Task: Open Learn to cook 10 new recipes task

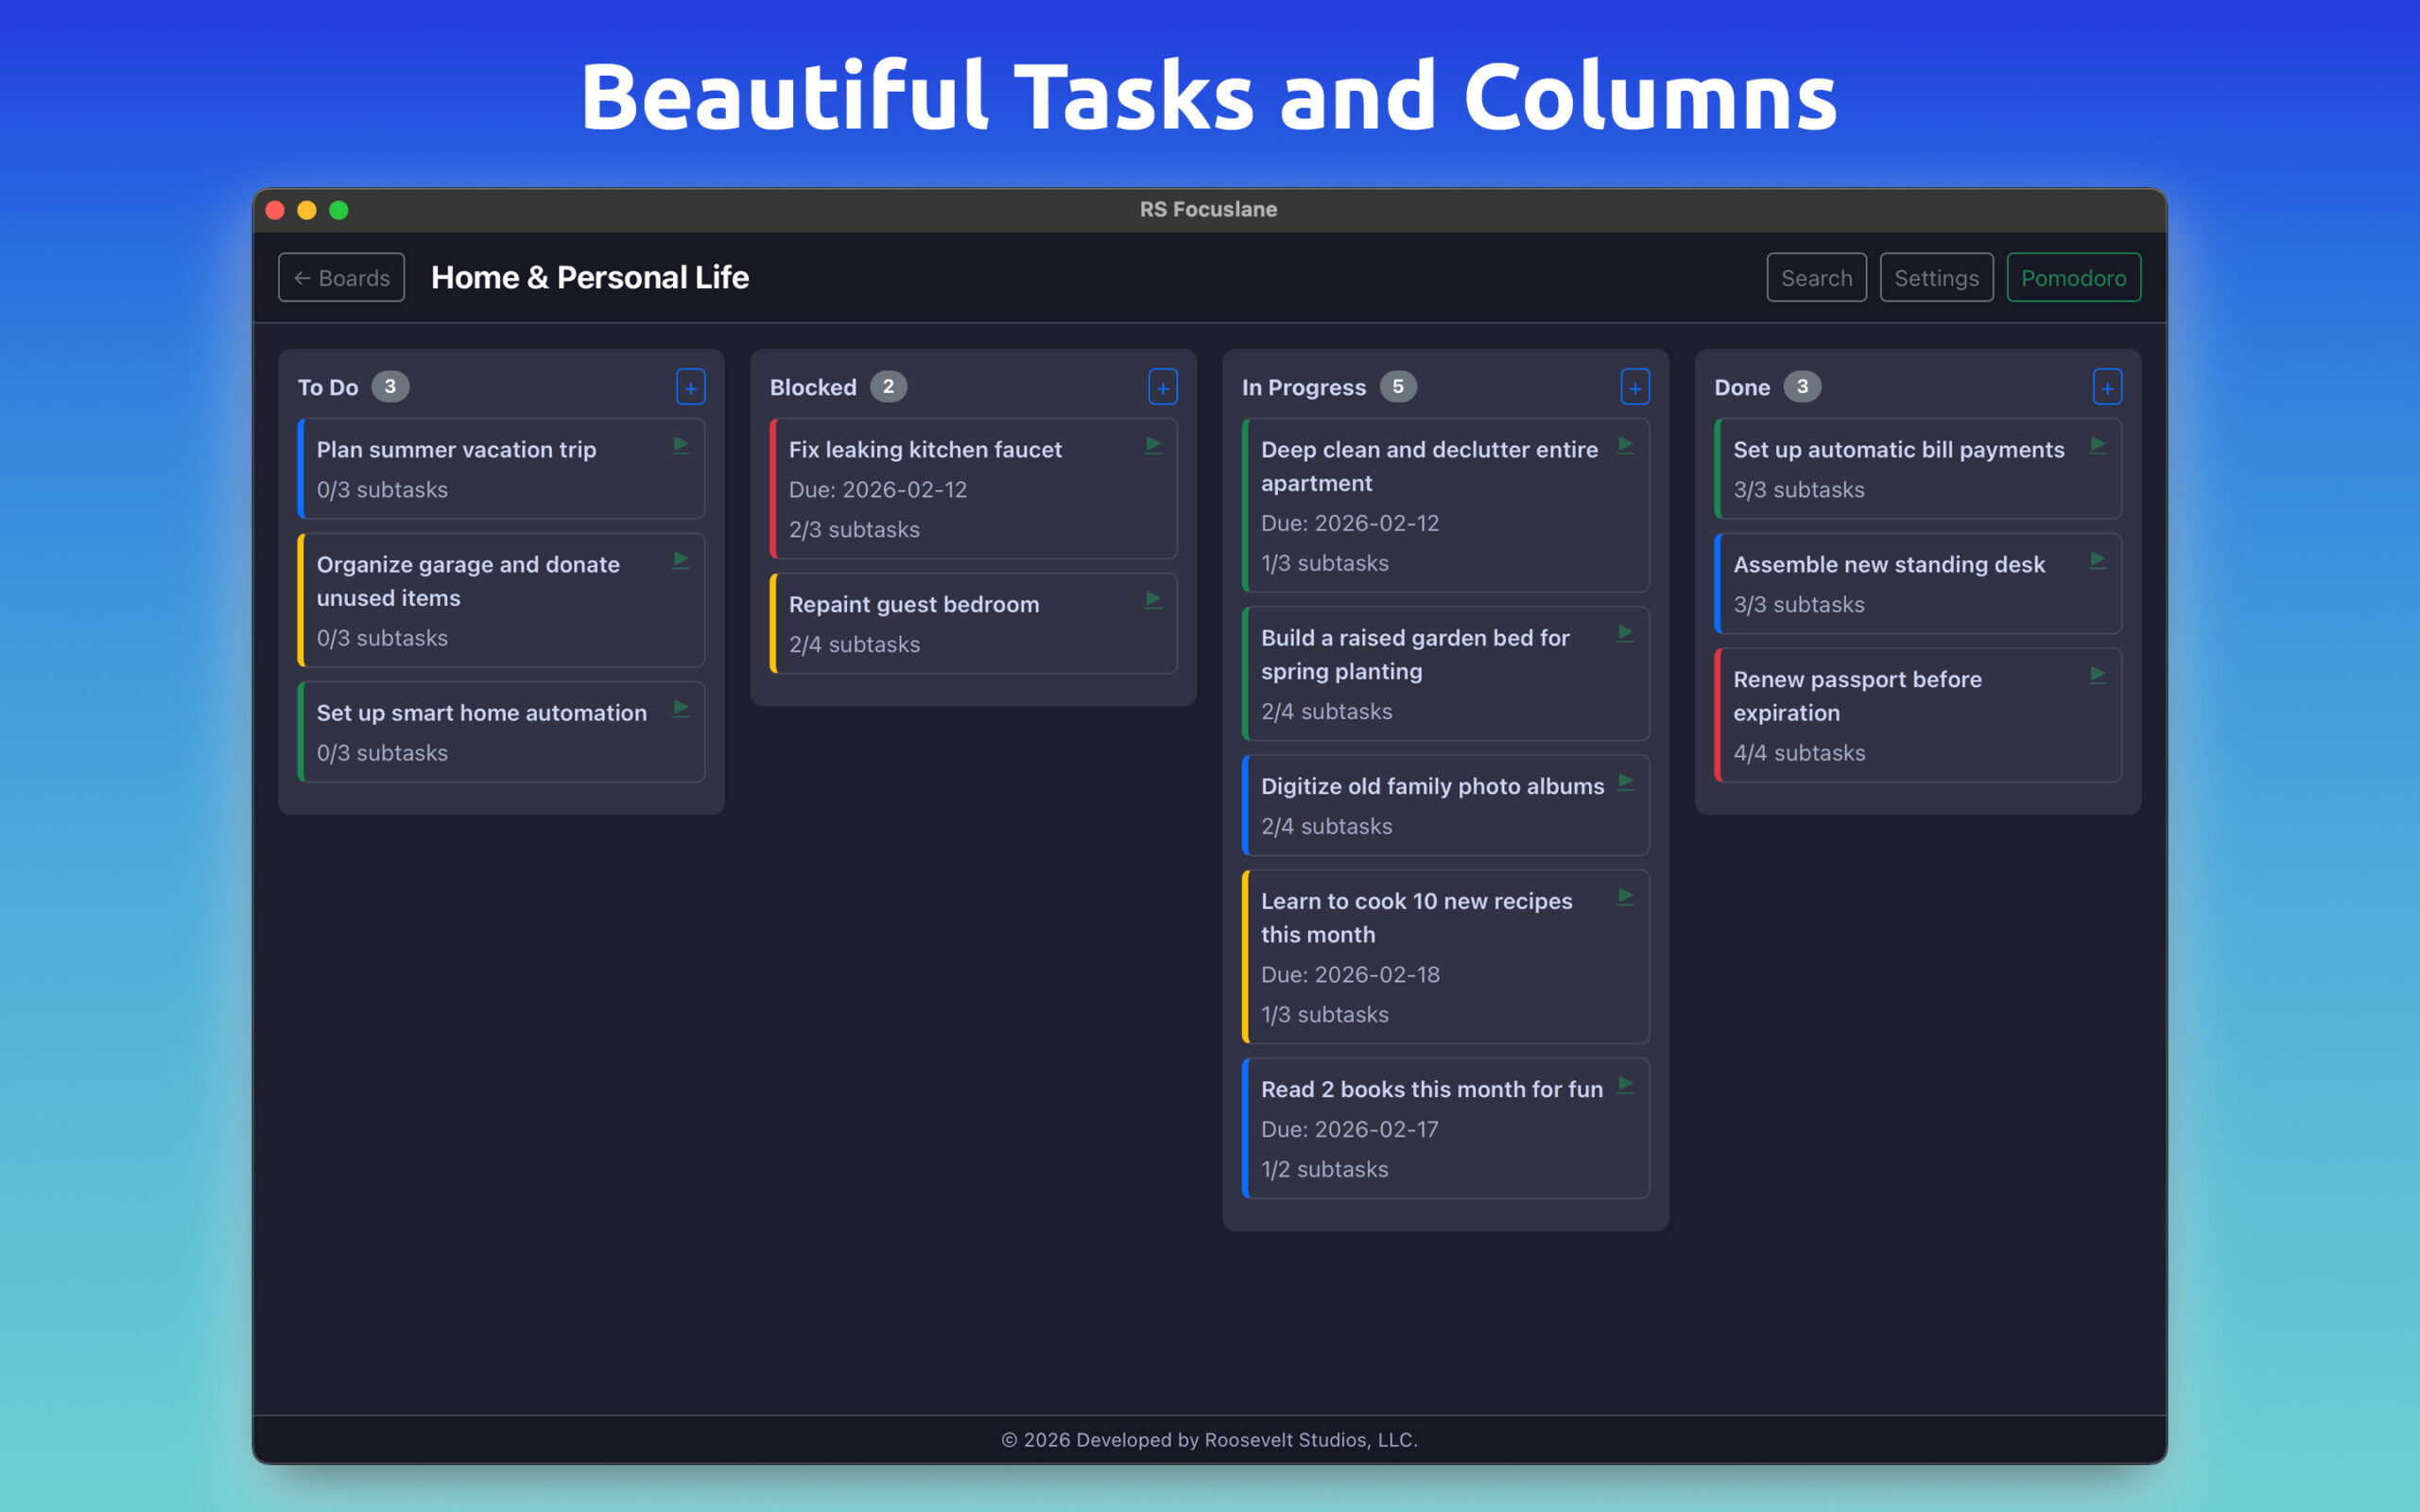Action: [x=1415, y=917]
